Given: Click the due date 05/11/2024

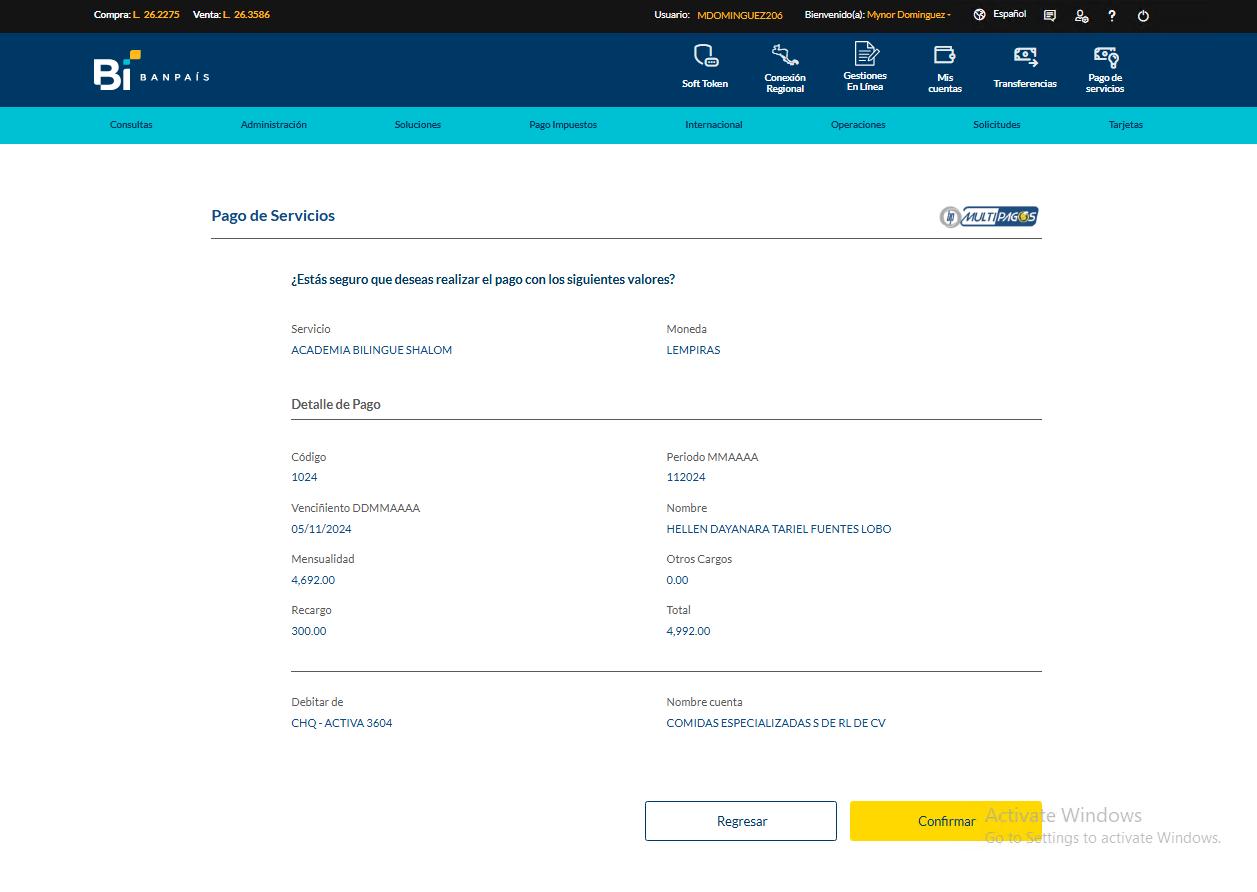Looking at the screenshot, I should [x=321, y=529].
